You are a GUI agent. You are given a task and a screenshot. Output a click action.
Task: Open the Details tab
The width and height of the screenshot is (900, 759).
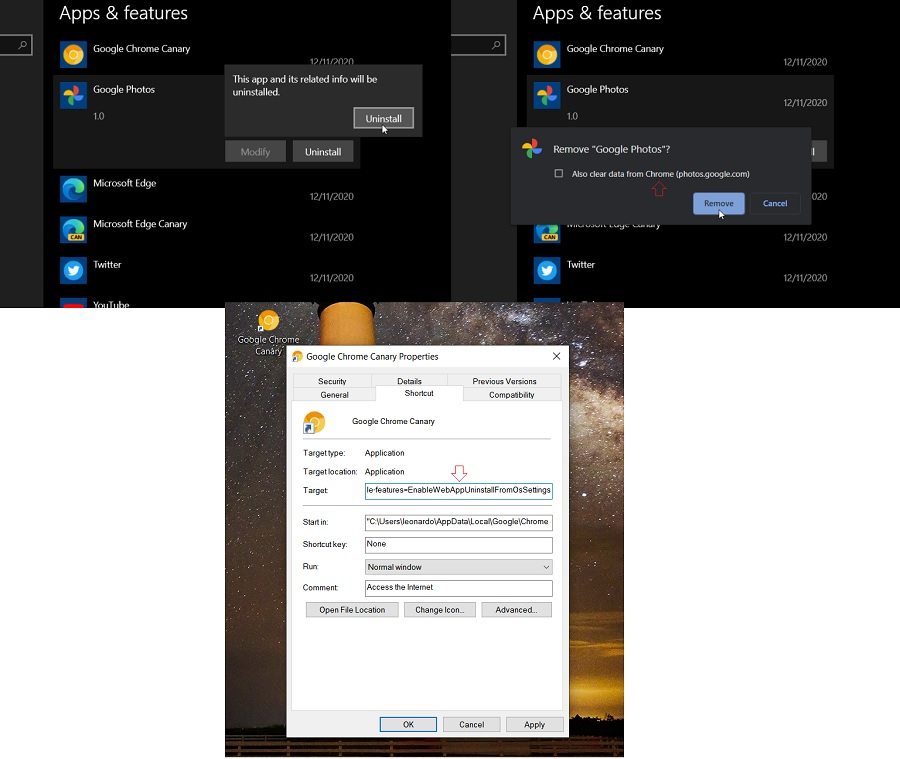409,381
